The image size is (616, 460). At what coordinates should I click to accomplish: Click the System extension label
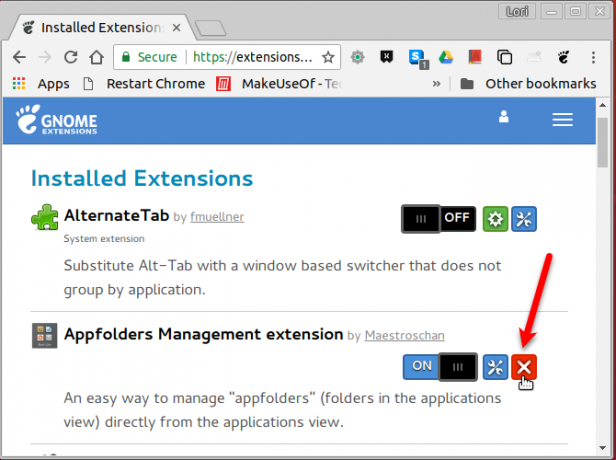click(104, 238)
